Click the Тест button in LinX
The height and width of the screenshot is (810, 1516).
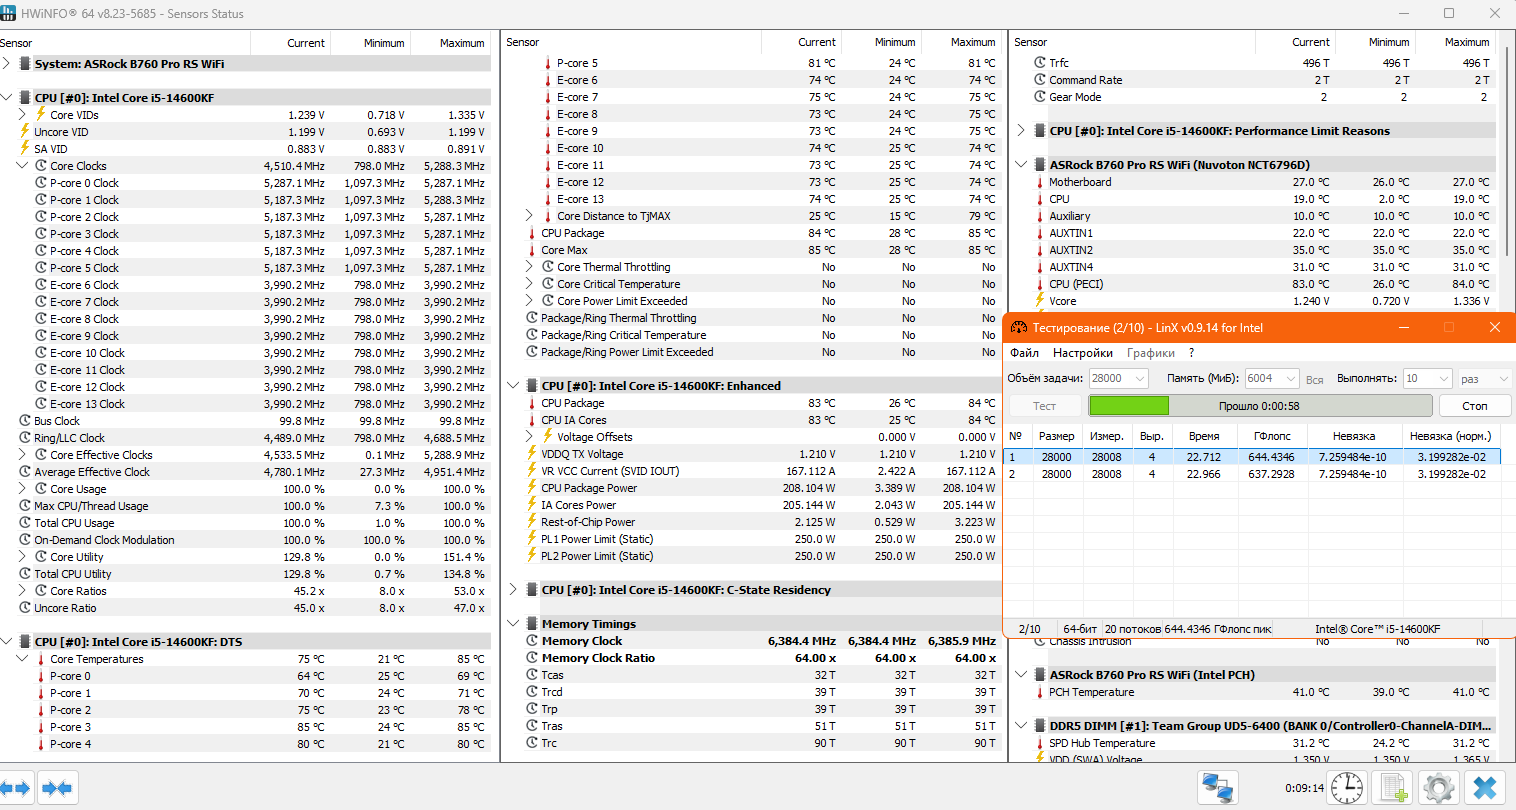pos(1044,406)
